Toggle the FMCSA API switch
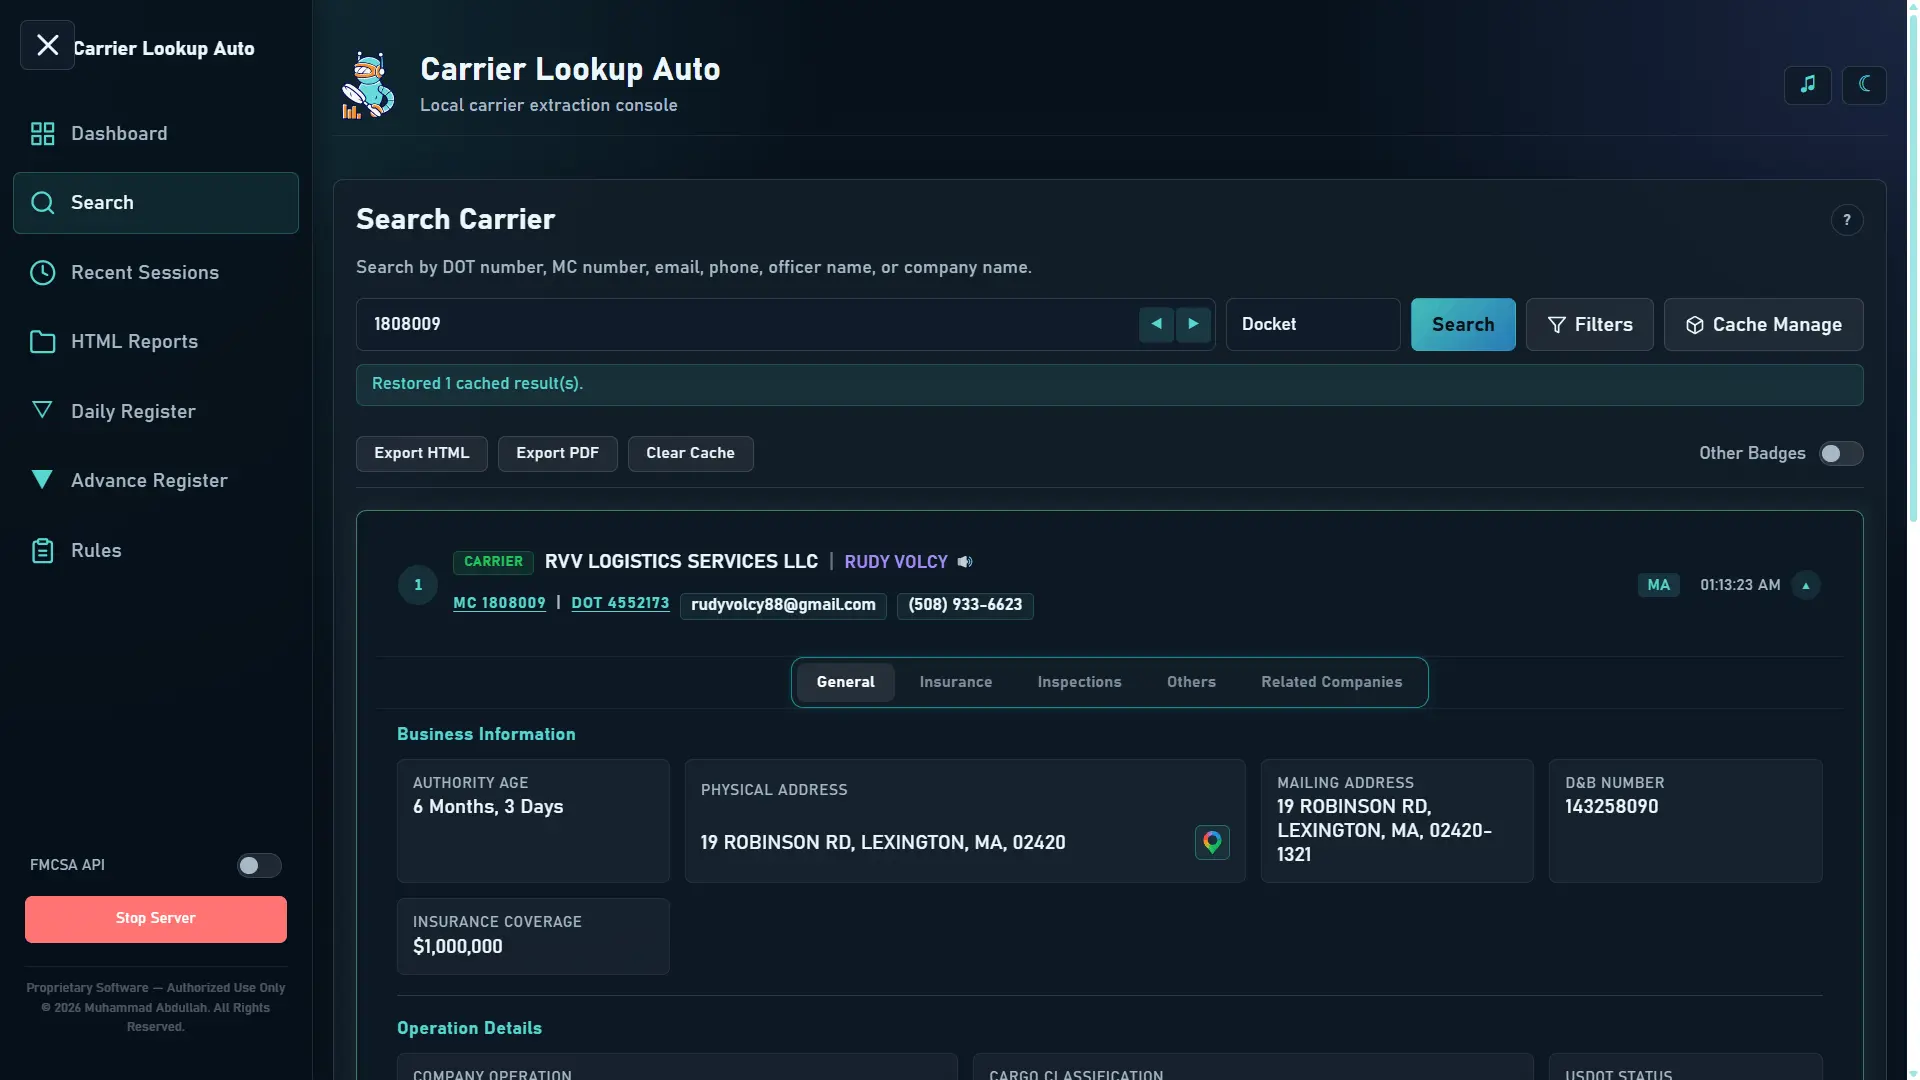This screenshot has width=1920, height=1080. pos(259,866)
